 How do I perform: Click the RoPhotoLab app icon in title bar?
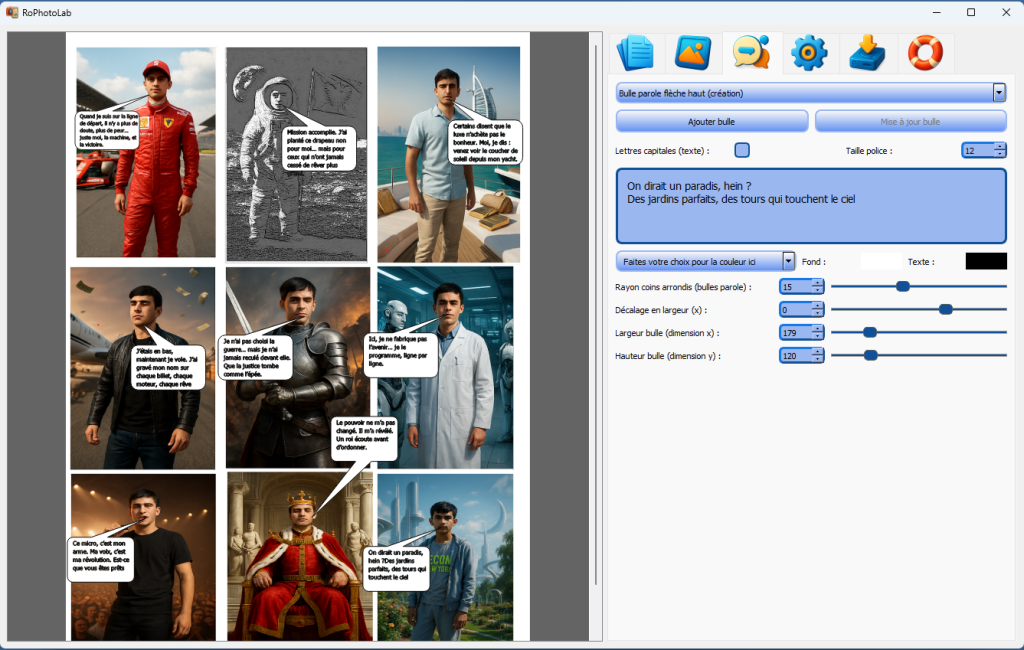12,12
